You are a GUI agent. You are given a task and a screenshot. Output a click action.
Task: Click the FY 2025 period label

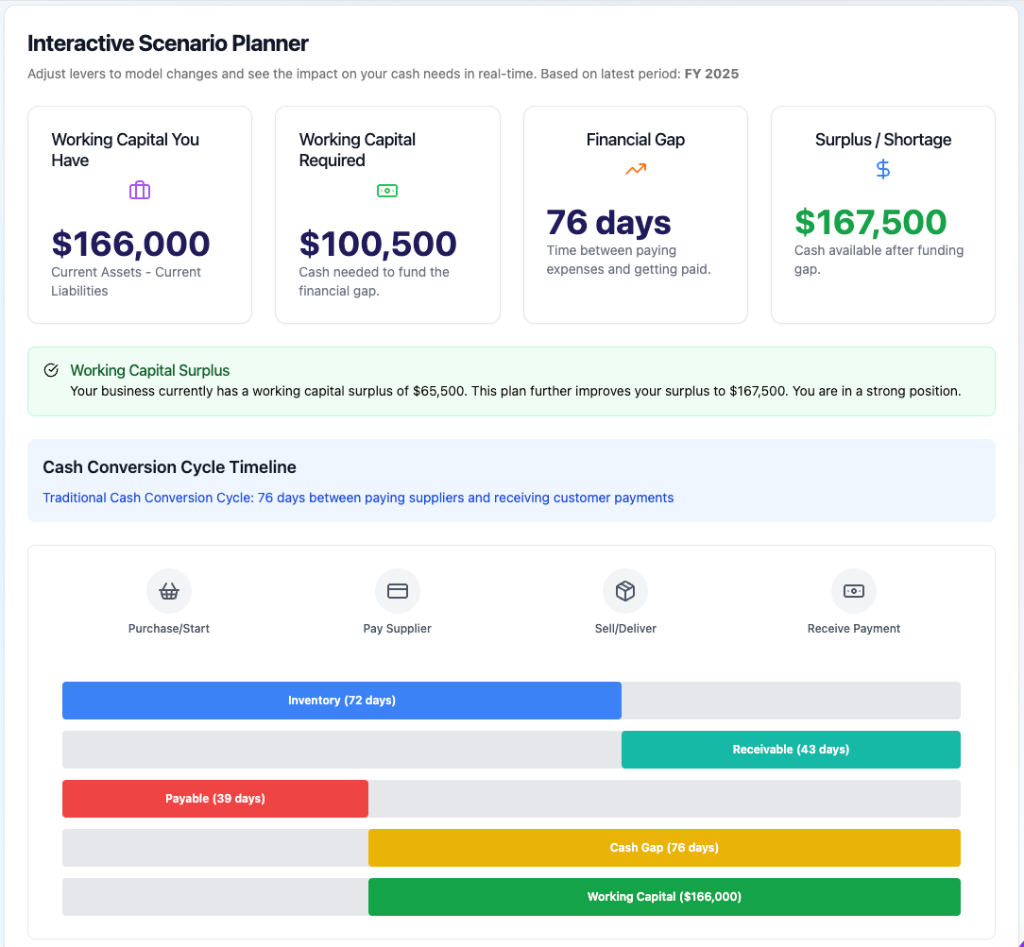[x=711, y=74]
